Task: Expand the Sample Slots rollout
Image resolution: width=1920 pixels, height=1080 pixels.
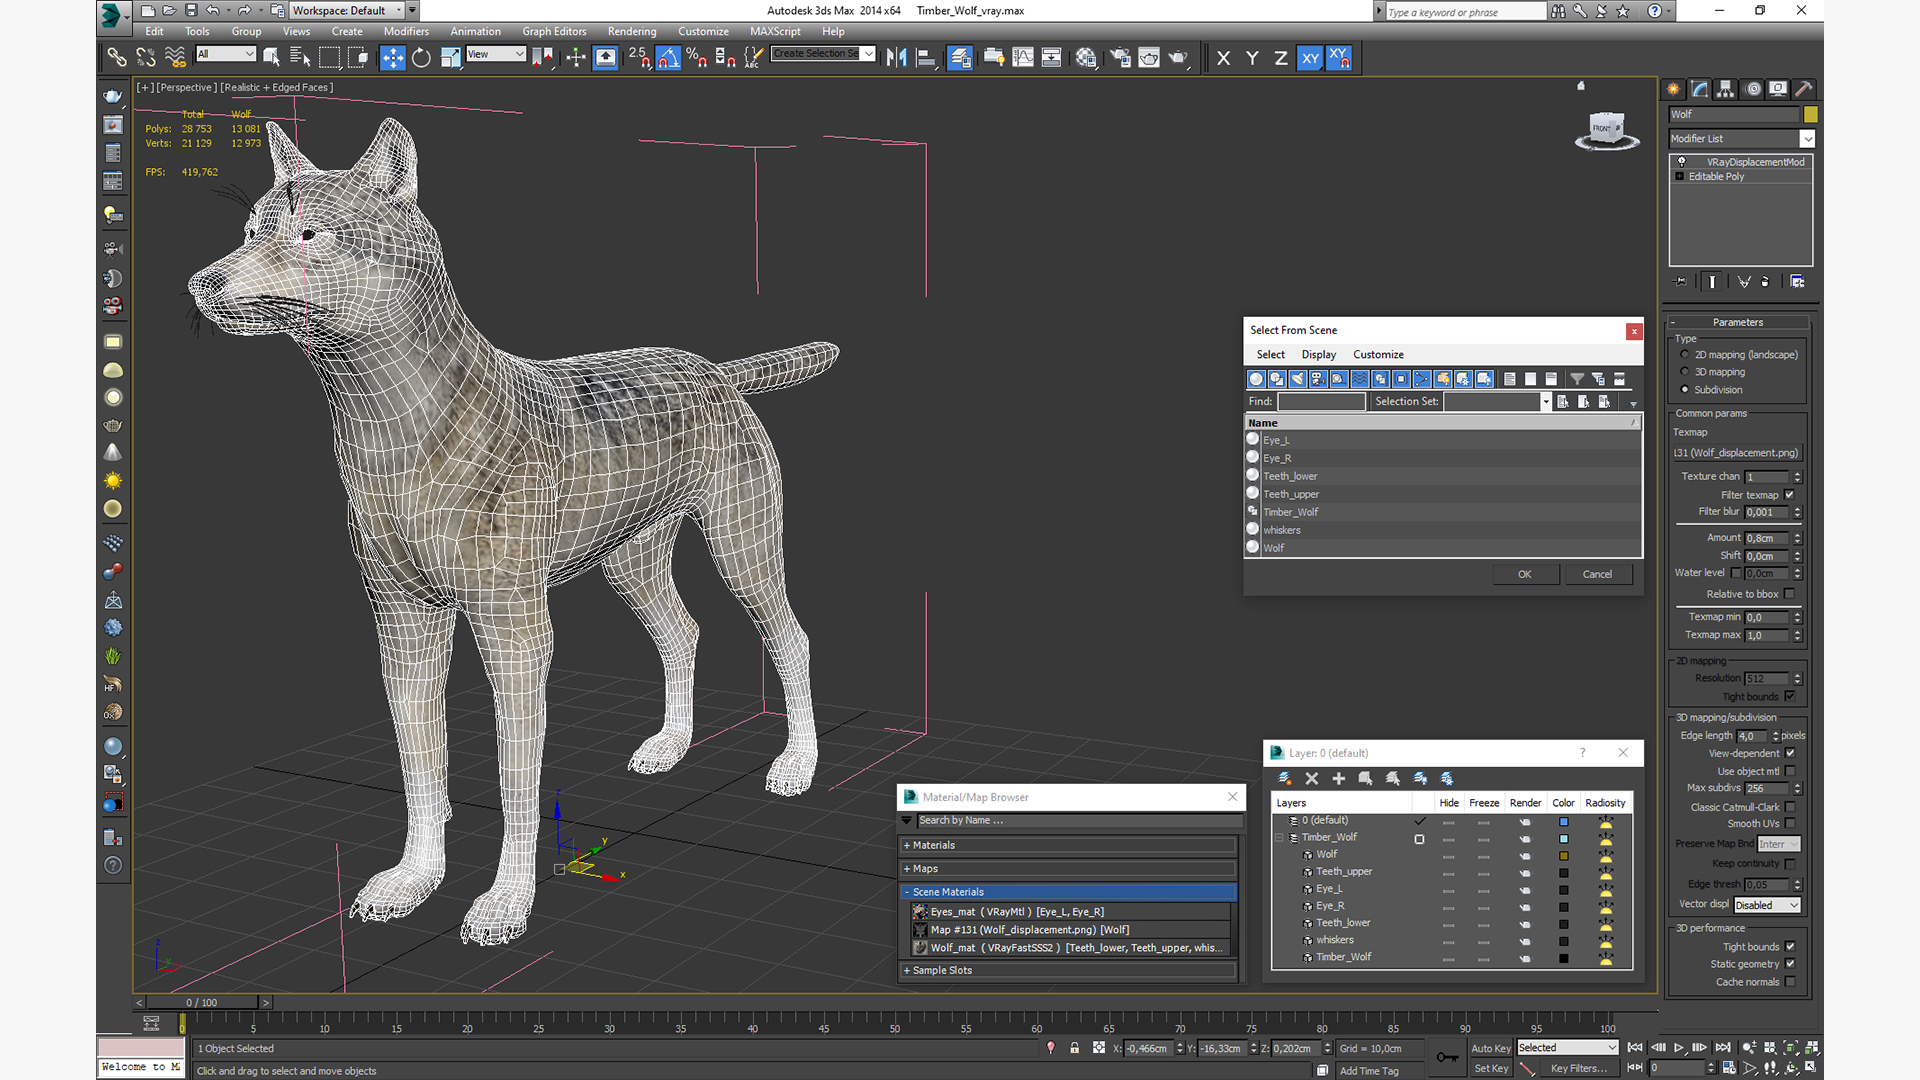Action: tap(1068, 970)
